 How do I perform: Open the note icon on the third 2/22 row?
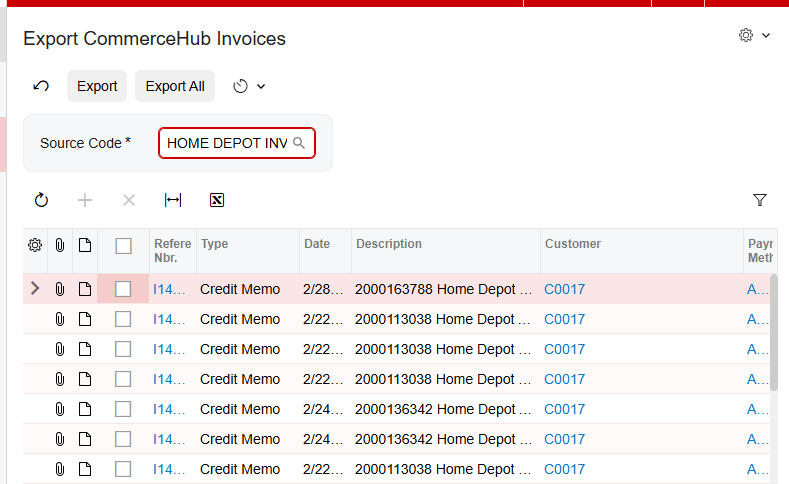click(85, 379)
